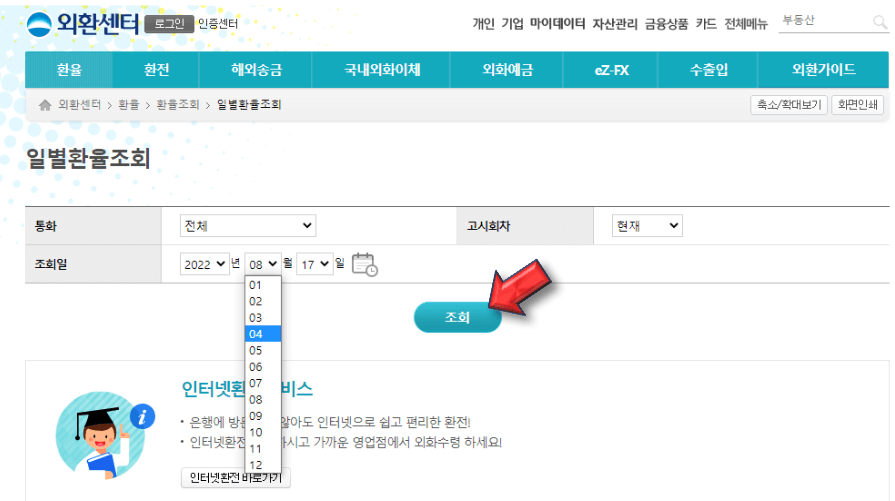Click the 로그인 button
895x501 pixels.
169,24
